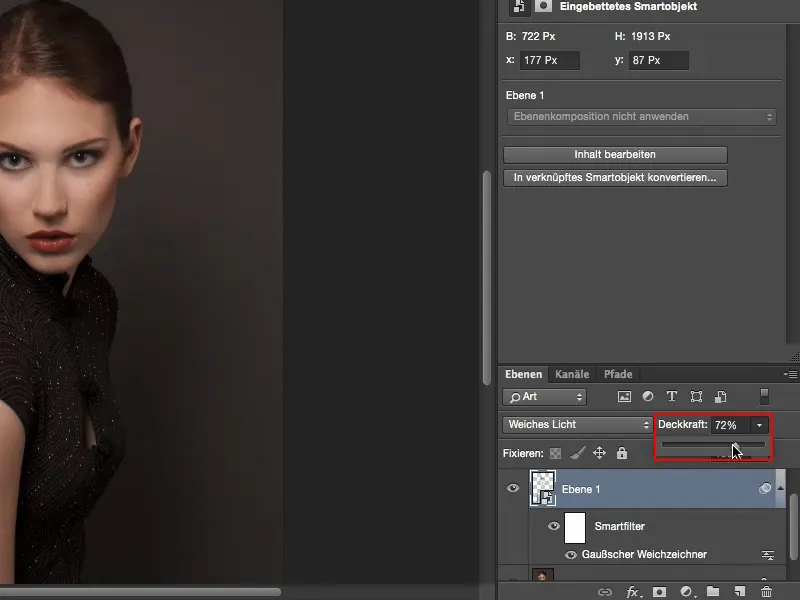The width and height of the screenshot is (800, 600).
Task: Click the shape layer filter icon
Action: point(696,397)
